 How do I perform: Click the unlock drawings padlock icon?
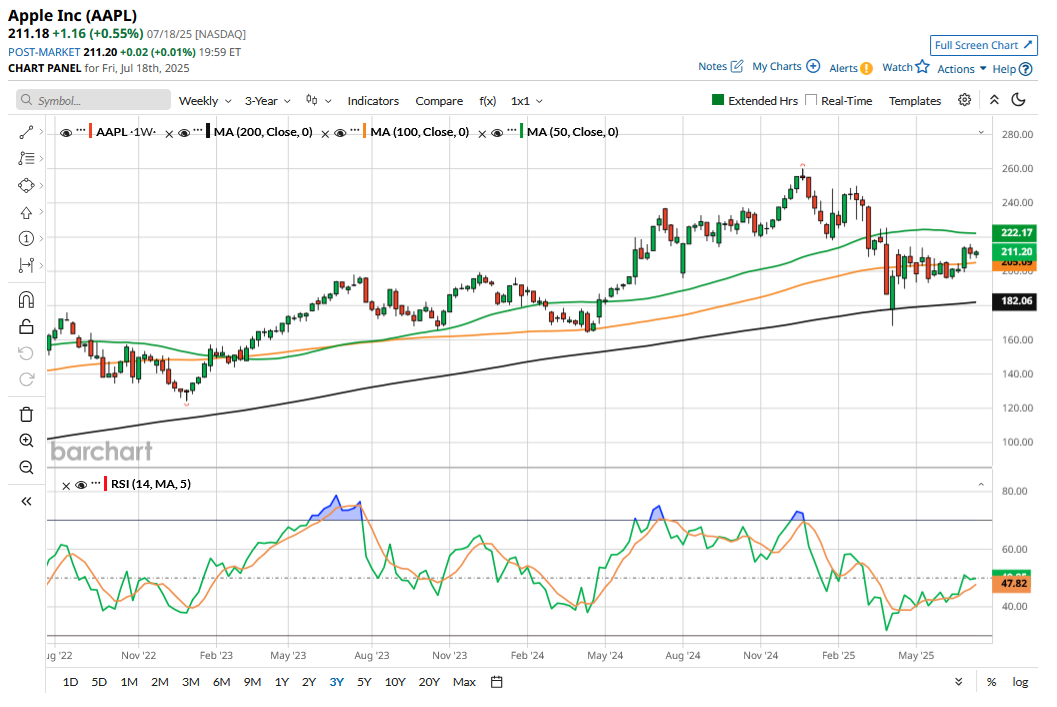26,327
